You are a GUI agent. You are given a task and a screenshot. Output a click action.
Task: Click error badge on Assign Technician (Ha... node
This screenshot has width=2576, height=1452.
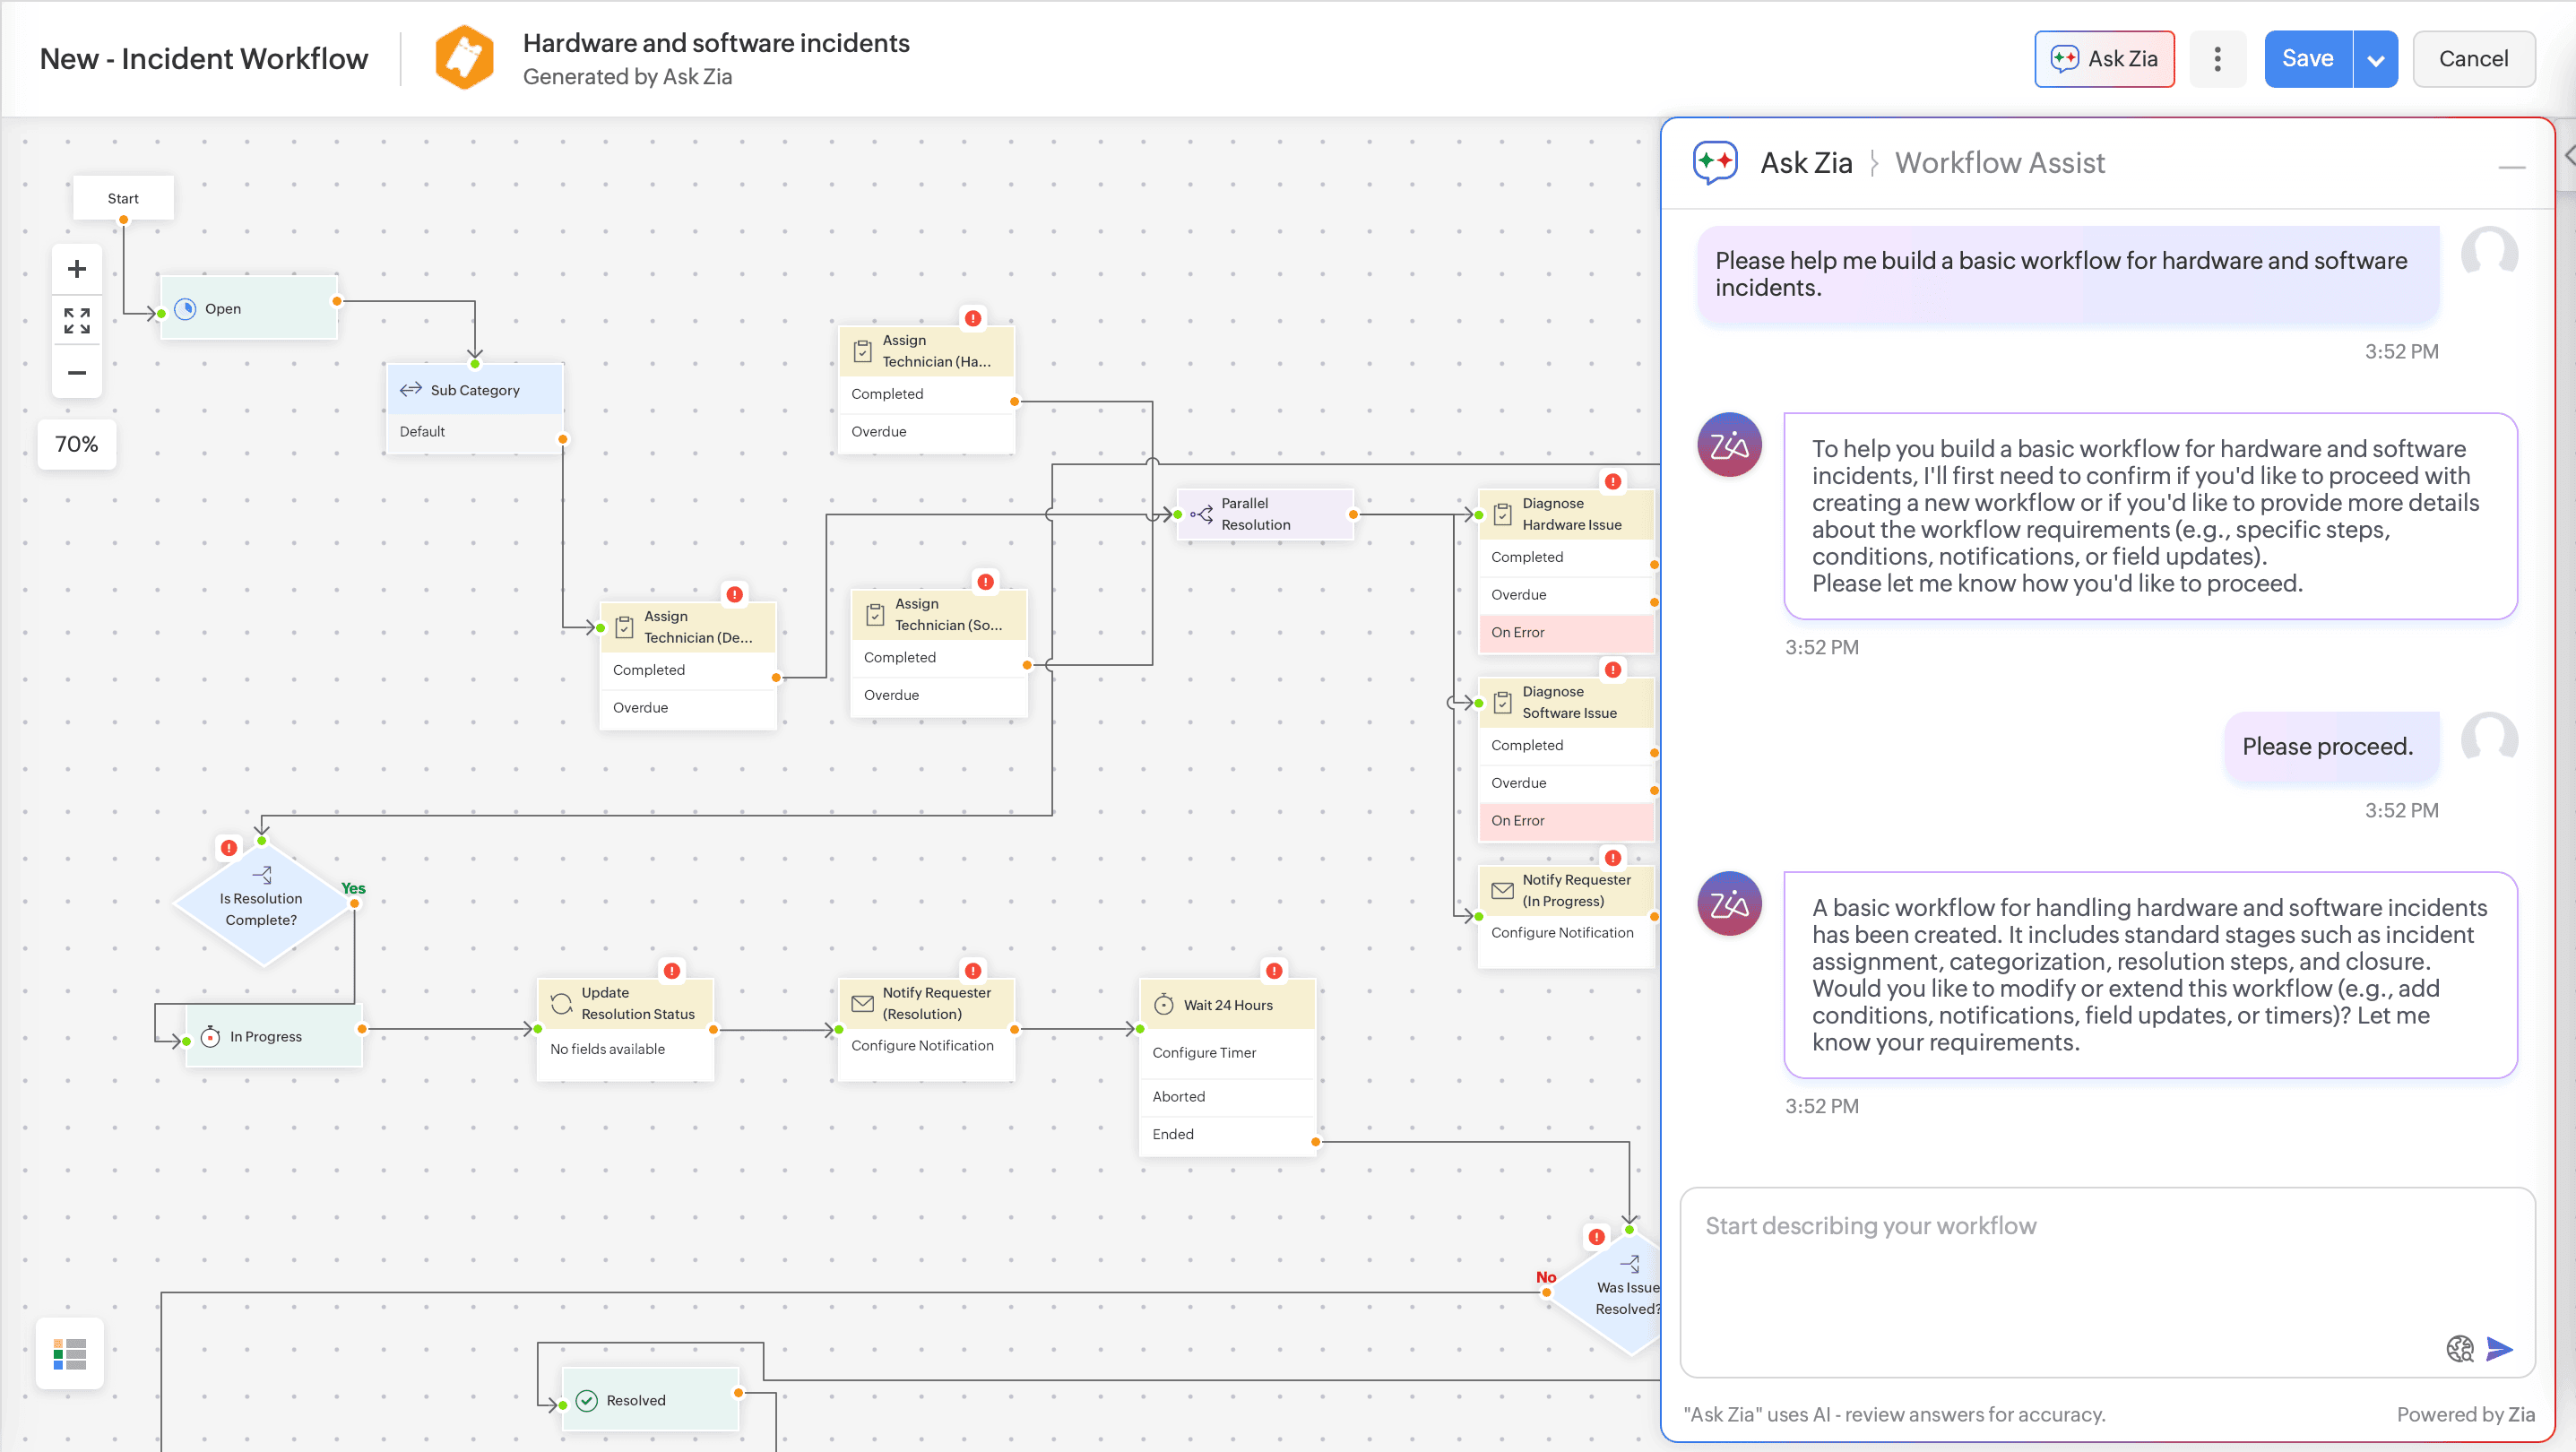point(973,319)
